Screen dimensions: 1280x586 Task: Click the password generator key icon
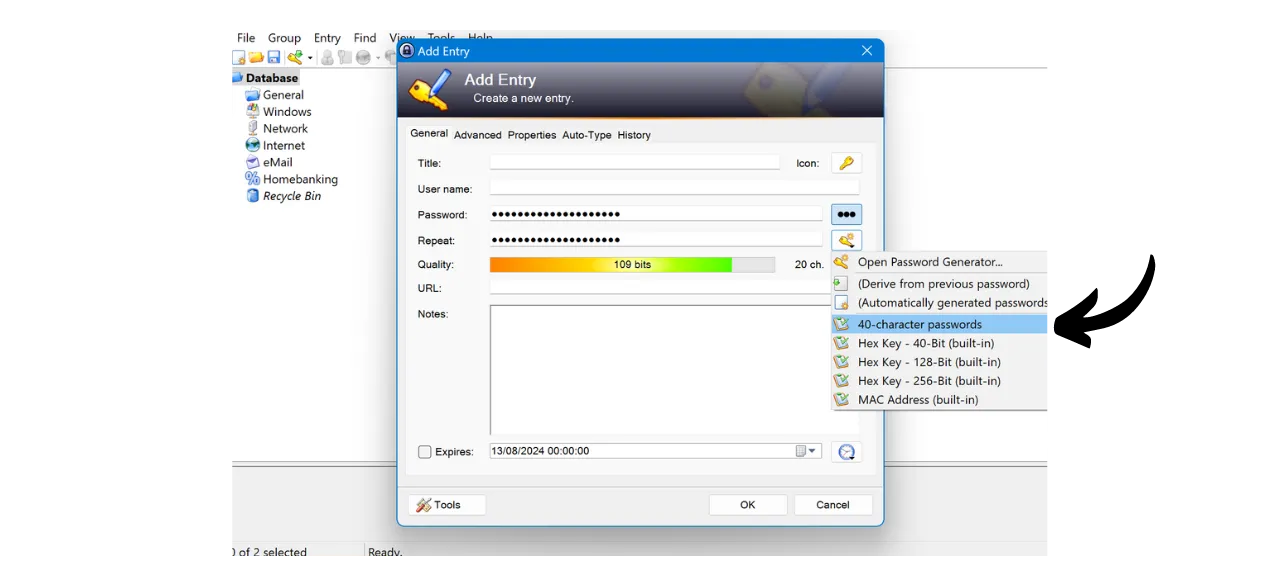[846, 240]
